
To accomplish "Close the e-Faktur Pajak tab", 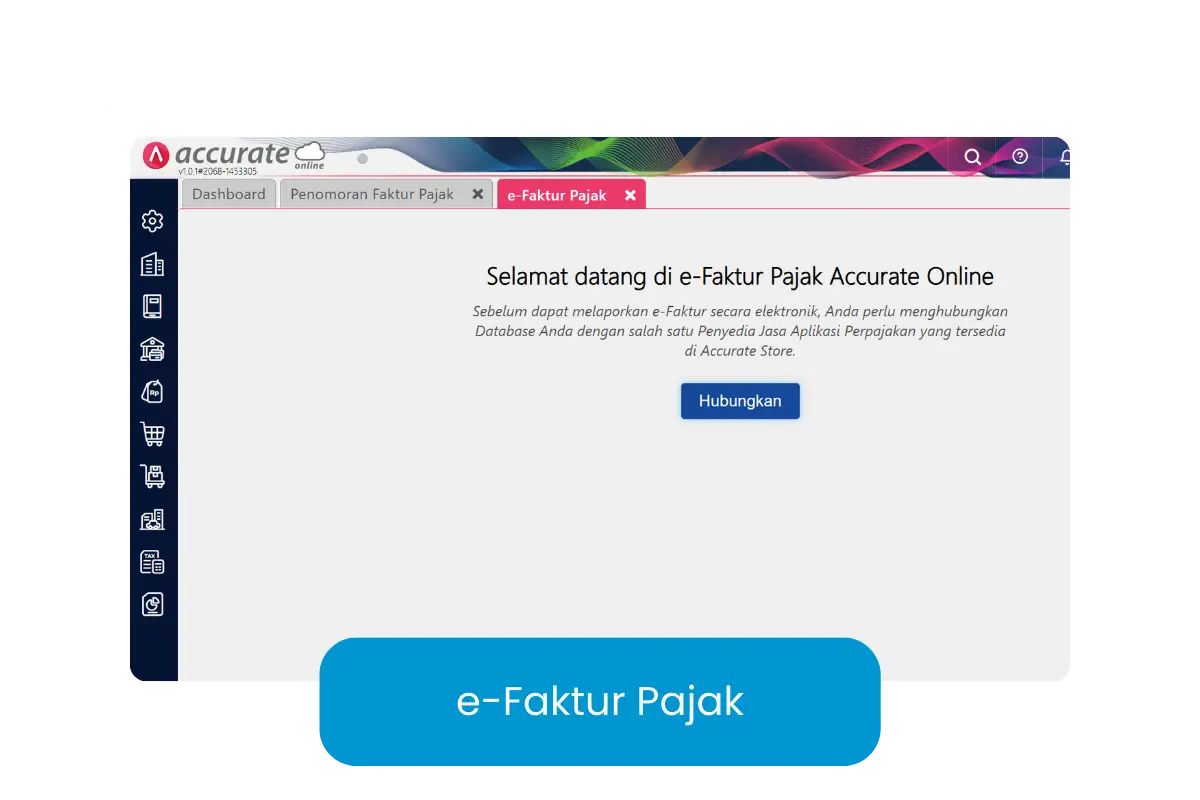I will [630, 195].
